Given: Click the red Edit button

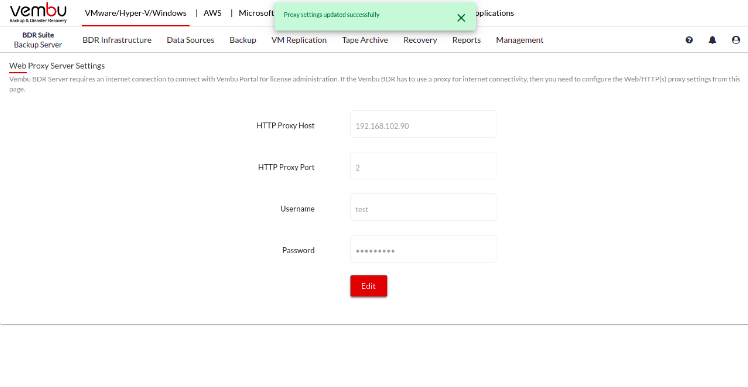Looking at the screenshot, I should click(369, 286).
